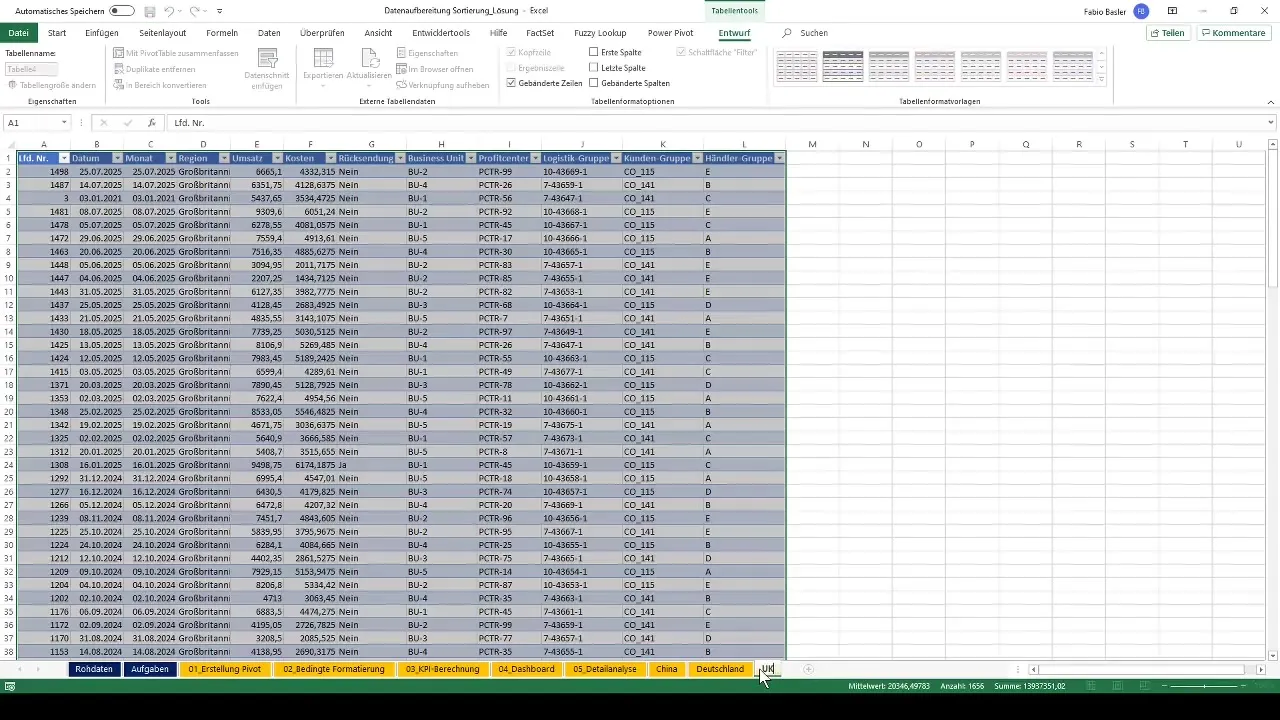The width and height of the screenshot is (1280, 720).
Task: Collapse the ribbon with the chevron
Action: click(1270, 102)
